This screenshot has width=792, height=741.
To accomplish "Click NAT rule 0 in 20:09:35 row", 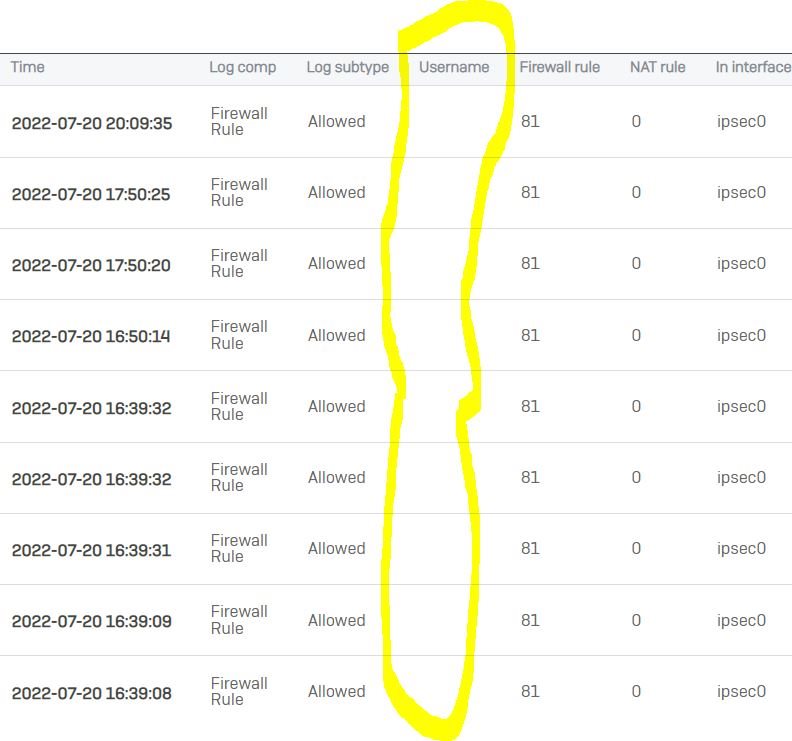I will pyautogui.click(x=636, y=121).
